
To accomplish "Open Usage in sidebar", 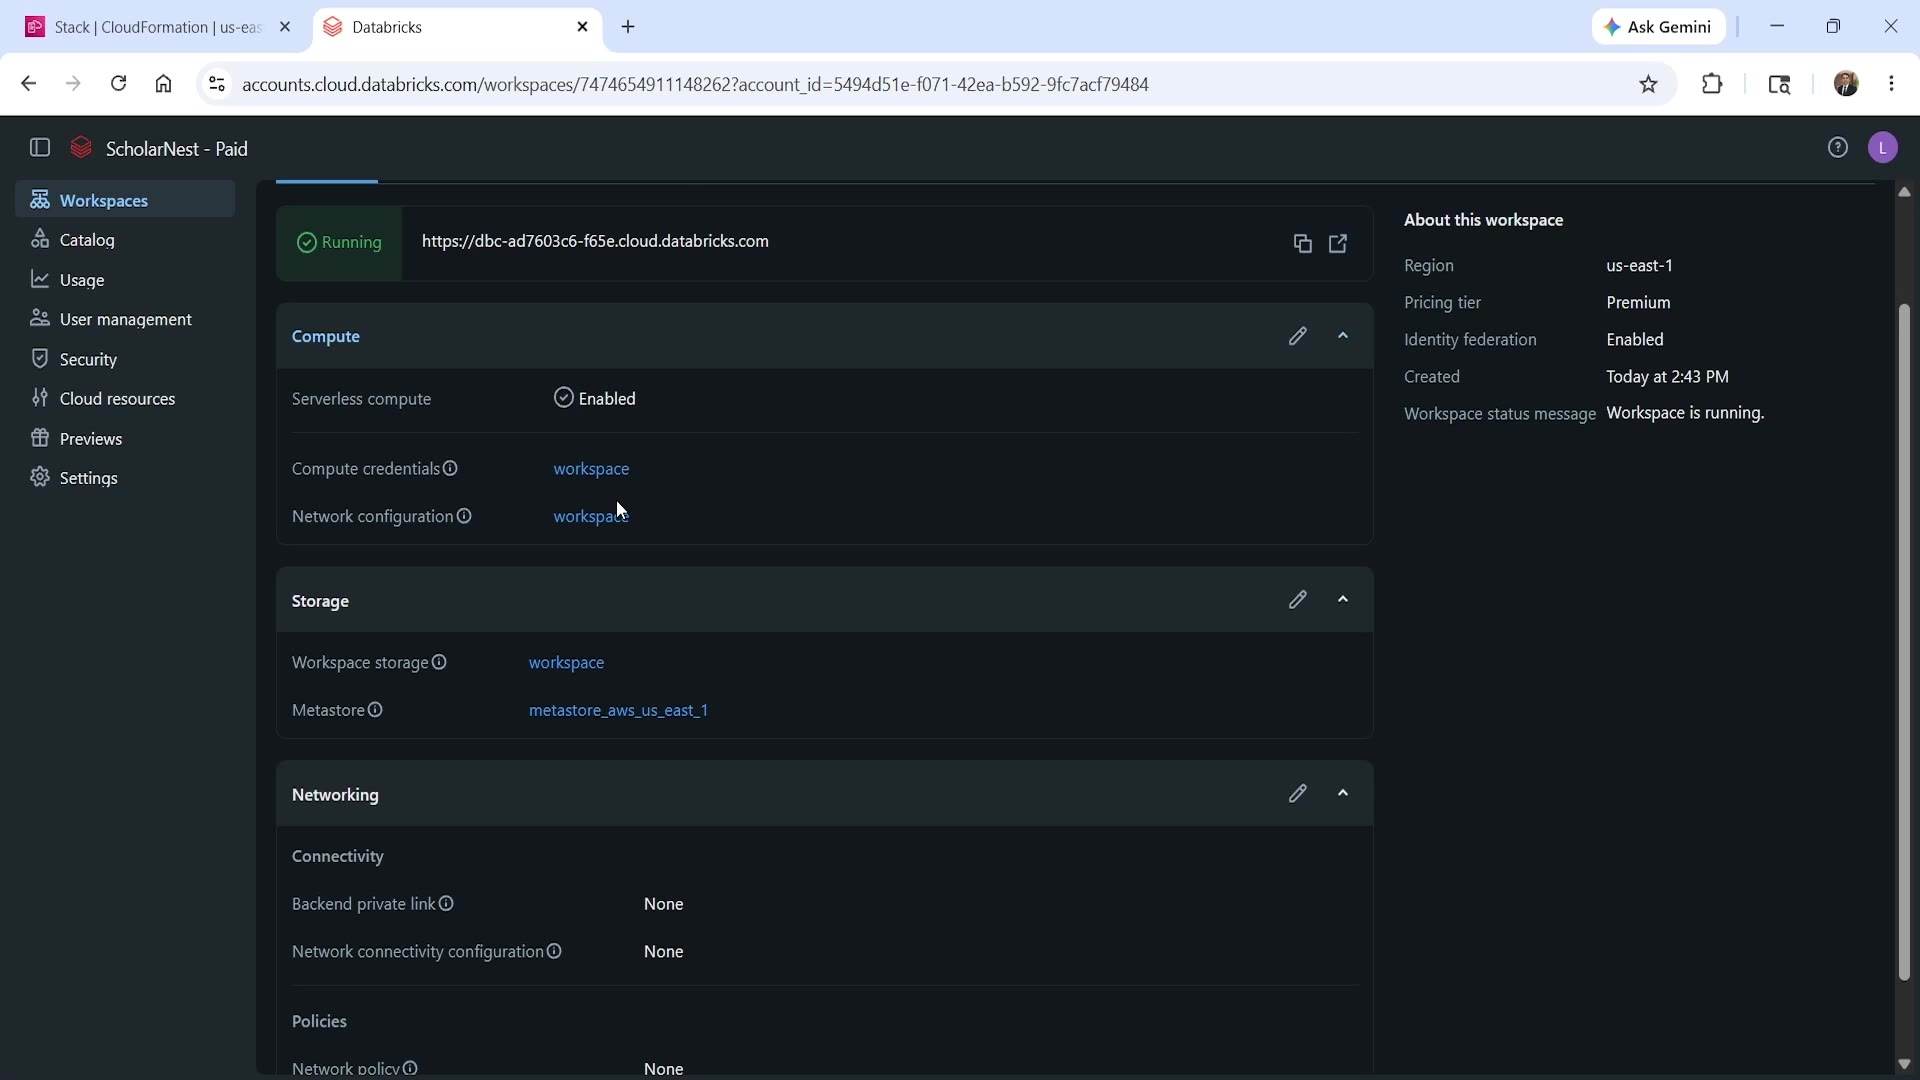I will (125, 280).
